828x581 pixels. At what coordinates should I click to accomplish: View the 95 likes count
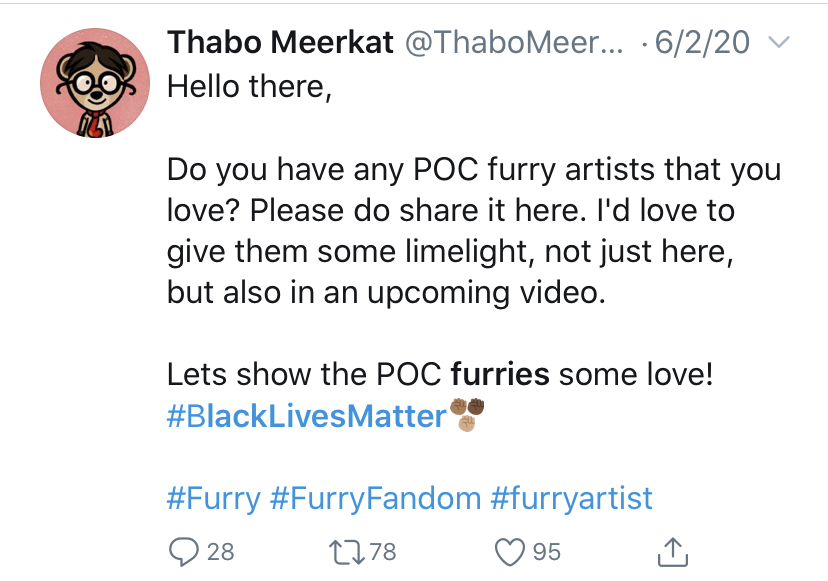point(547,552)
